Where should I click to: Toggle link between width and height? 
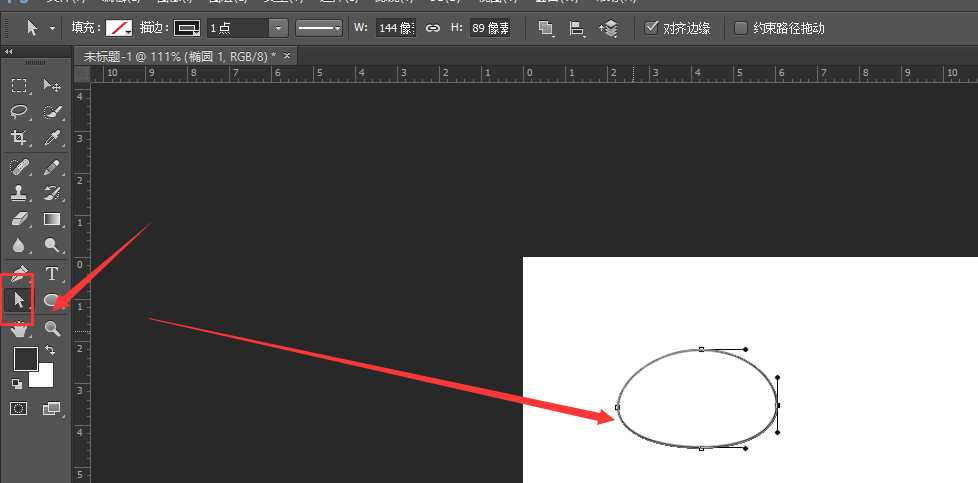click(x=432, y=28)
